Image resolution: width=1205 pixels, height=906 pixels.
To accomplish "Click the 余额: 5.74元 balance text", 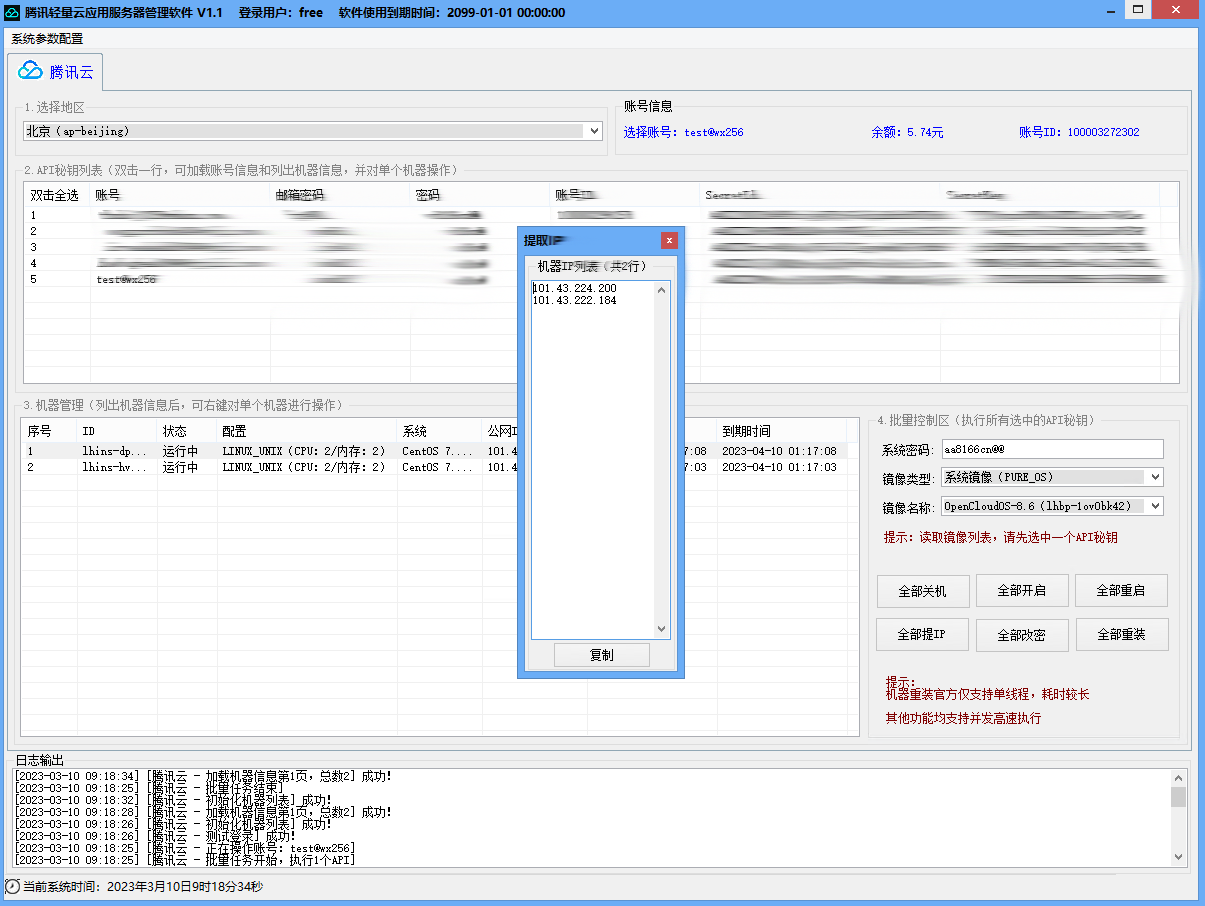I will point(907,132).
